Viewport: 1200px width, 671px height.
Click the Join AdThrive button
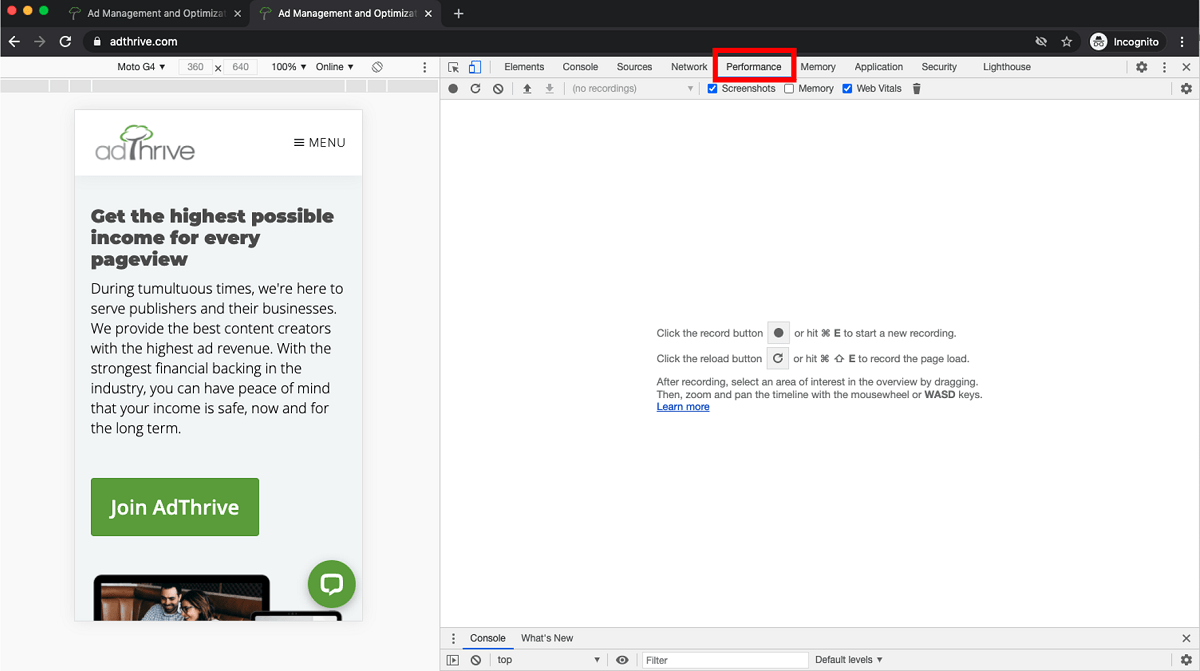(x=175, y=507)
